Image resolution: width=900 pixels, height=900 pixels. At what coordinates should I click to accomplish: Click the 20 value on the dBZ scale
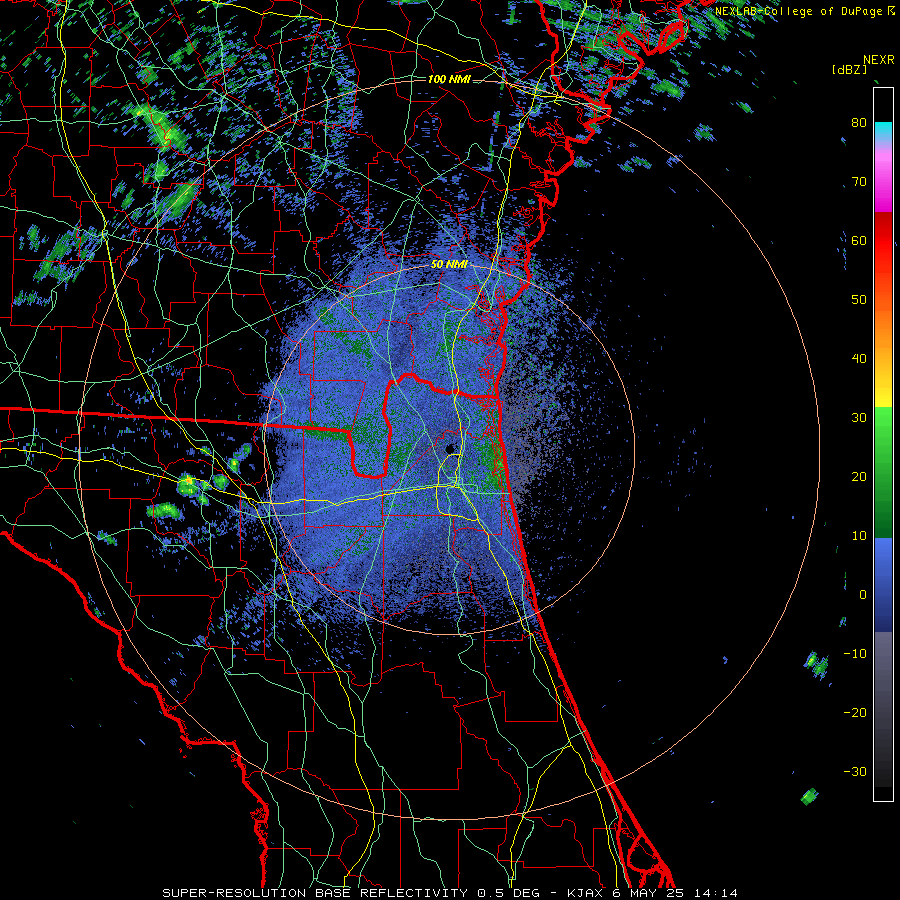pos(859,477)
